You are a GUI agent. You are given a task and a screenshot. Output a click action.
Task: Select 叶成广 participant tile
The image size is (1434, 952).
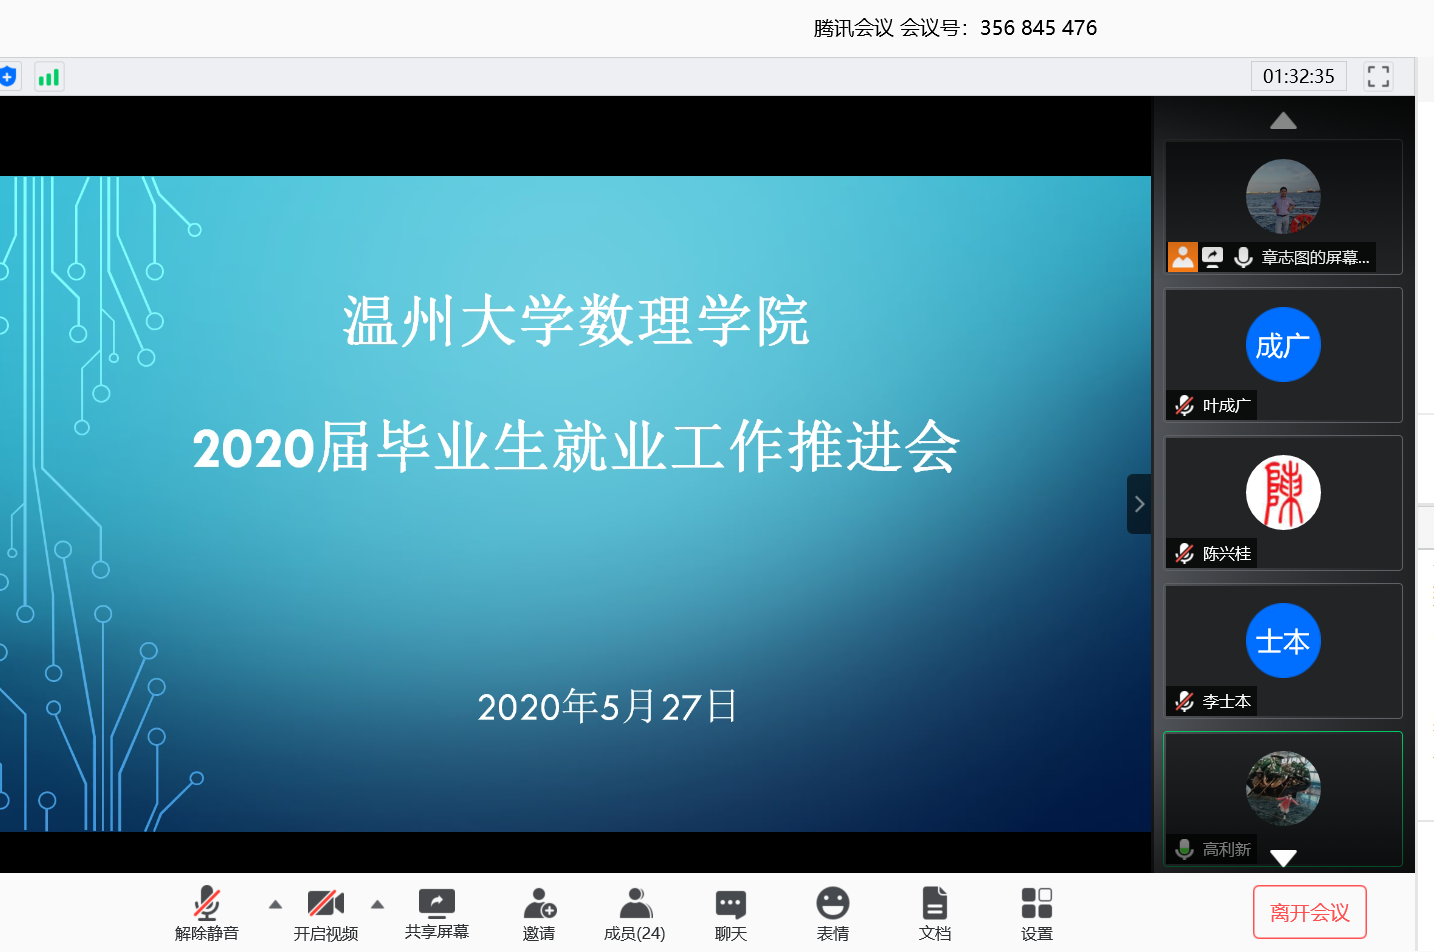pyautogui.click(x=1283, y=354)
